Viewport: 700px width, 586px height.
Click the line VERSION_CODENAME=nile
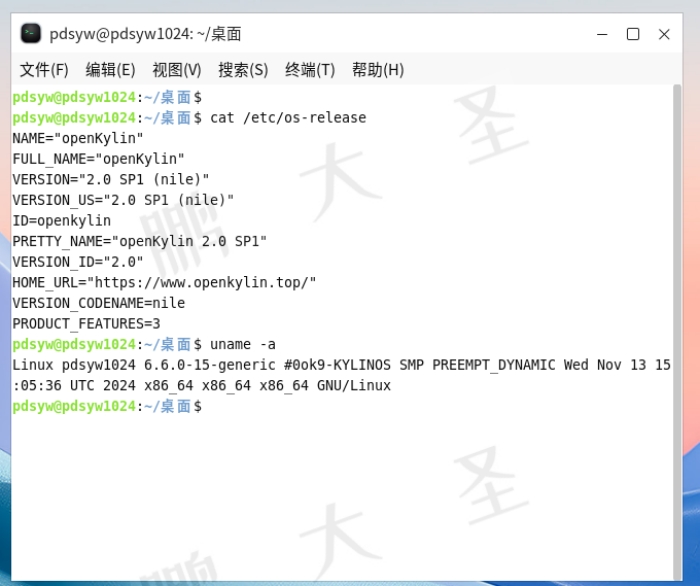pos(99,303)
